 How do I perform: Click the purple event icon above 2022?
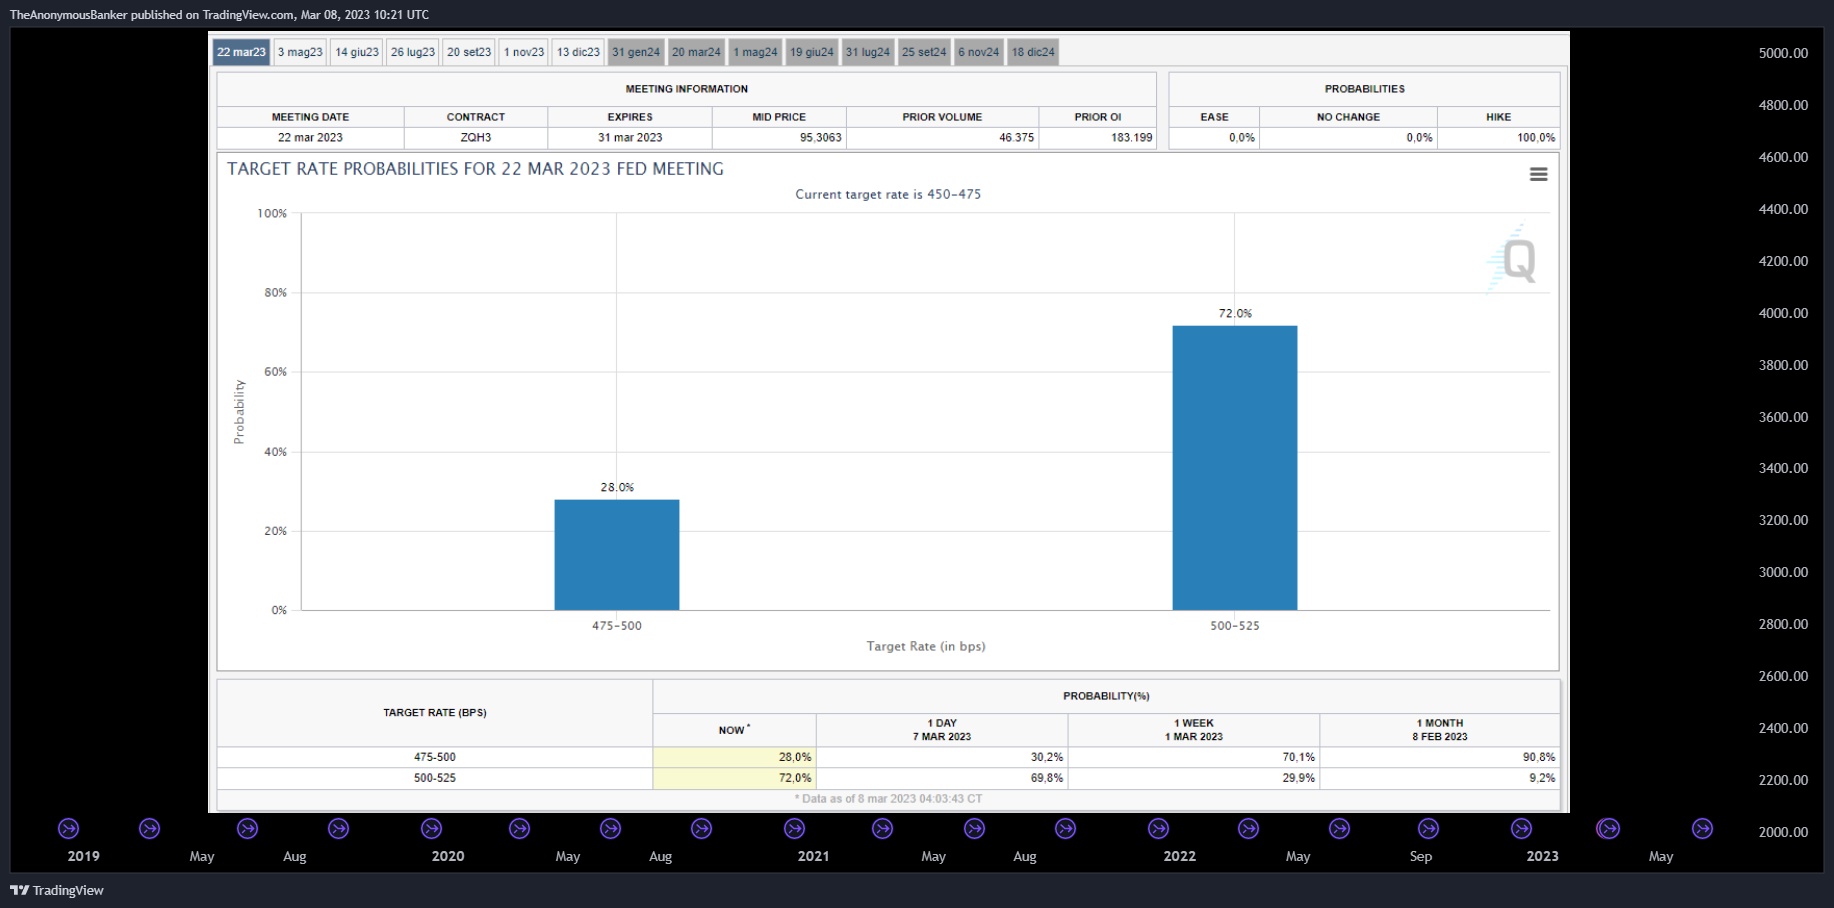pyautogui.click(x=1158, y=828)
